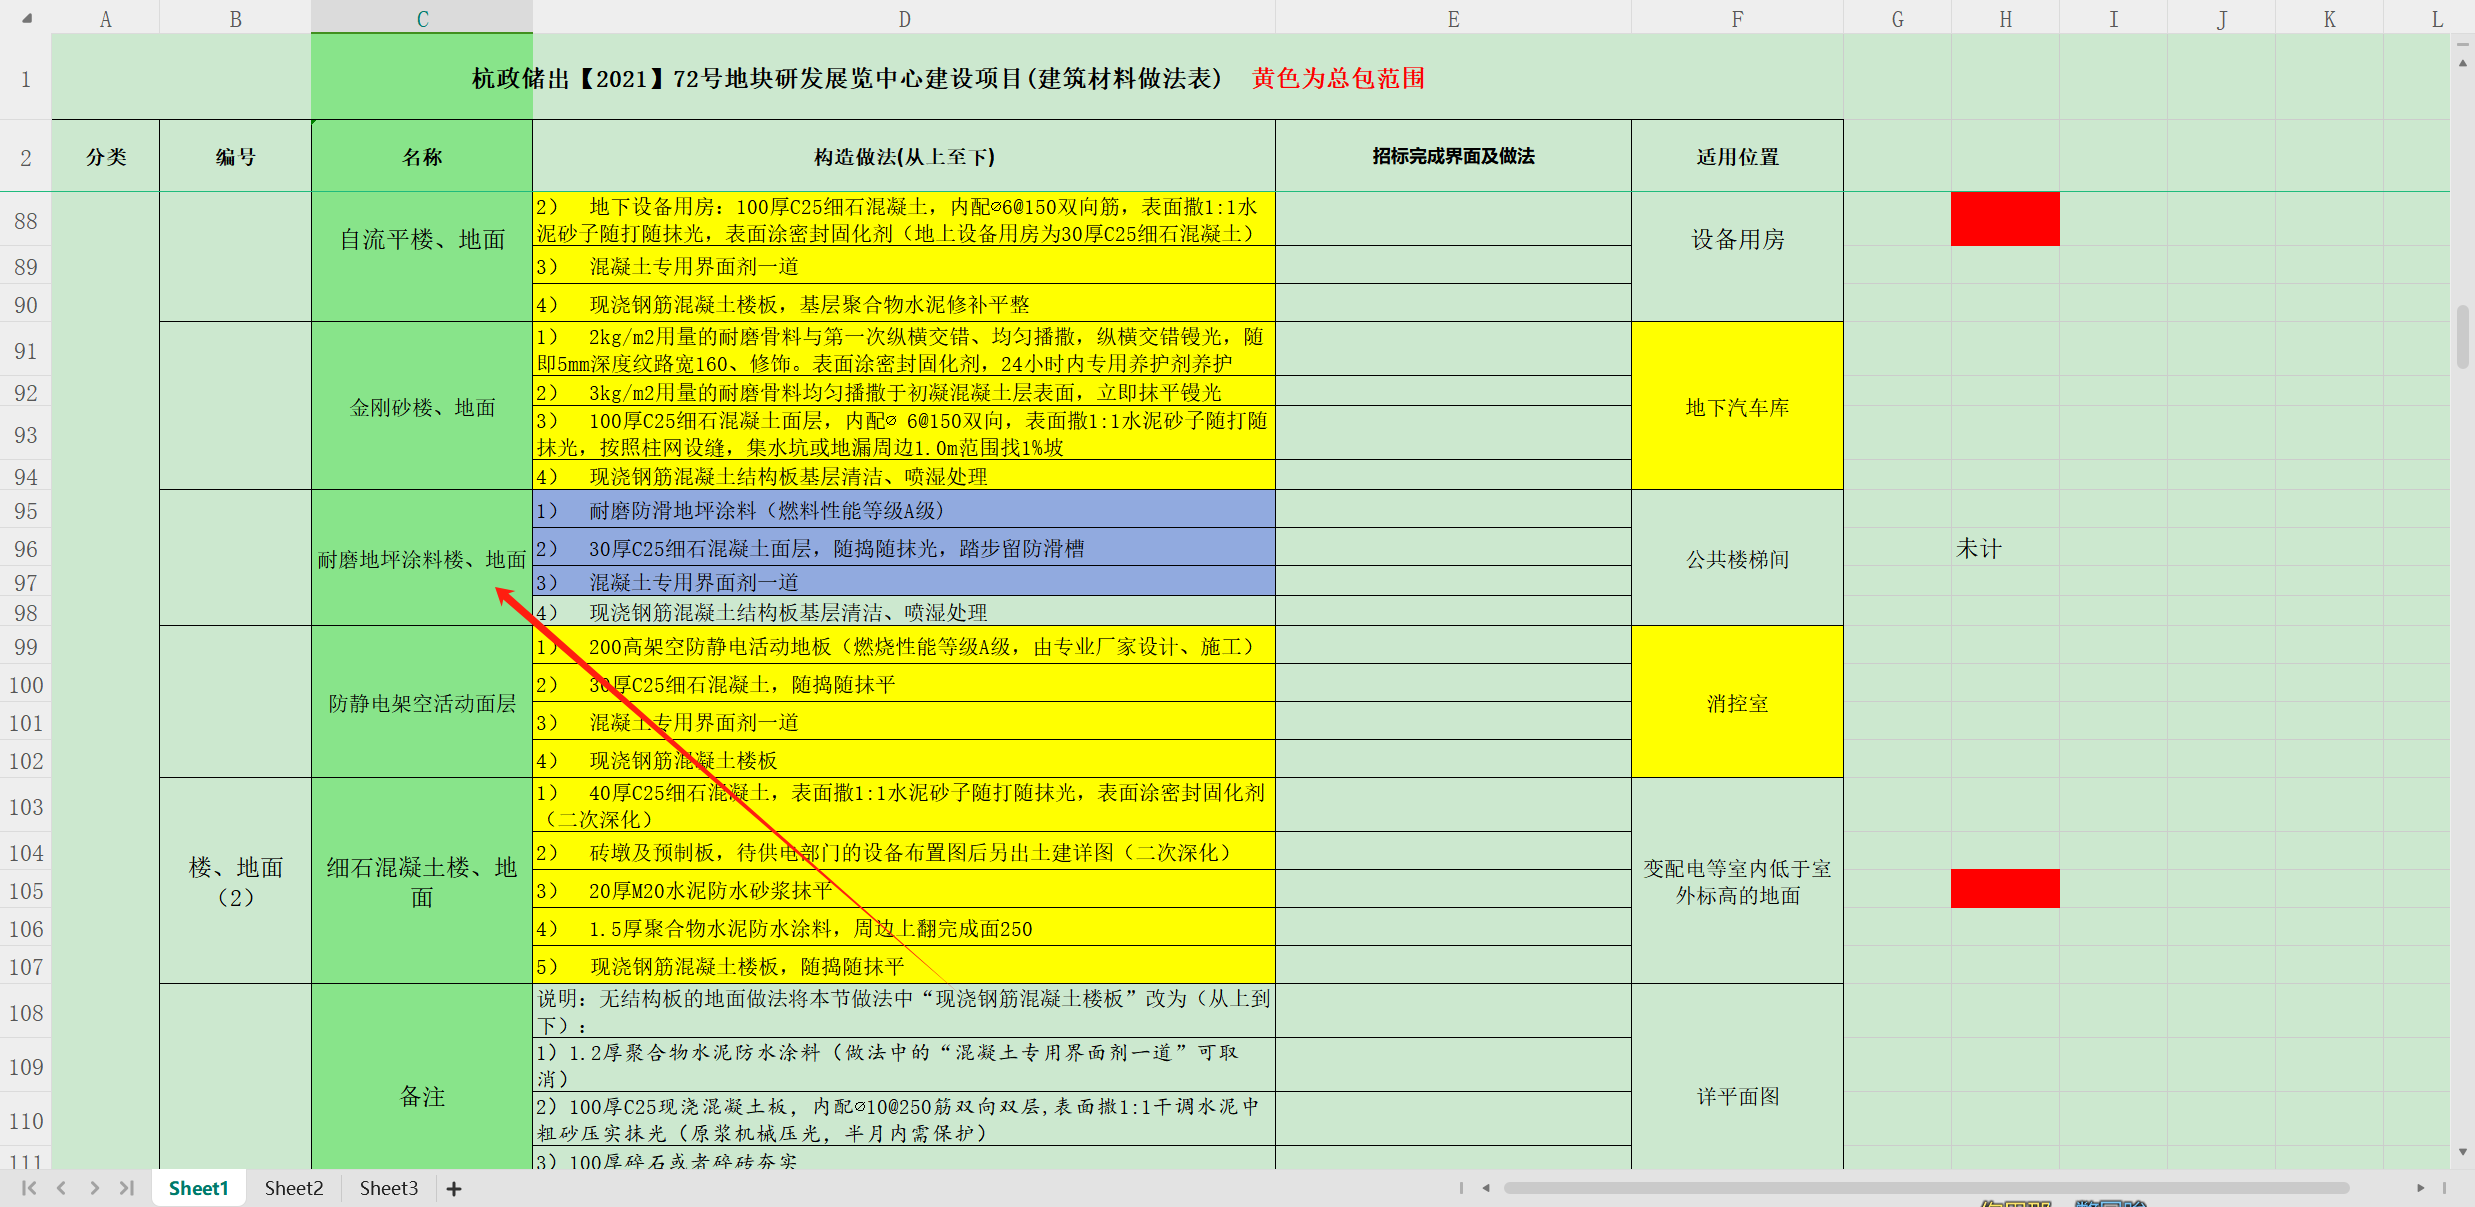Select the 消控室 cell
Image resolution: width=2475 pixels, height=1207 pixels.
tap(1737, 702)
